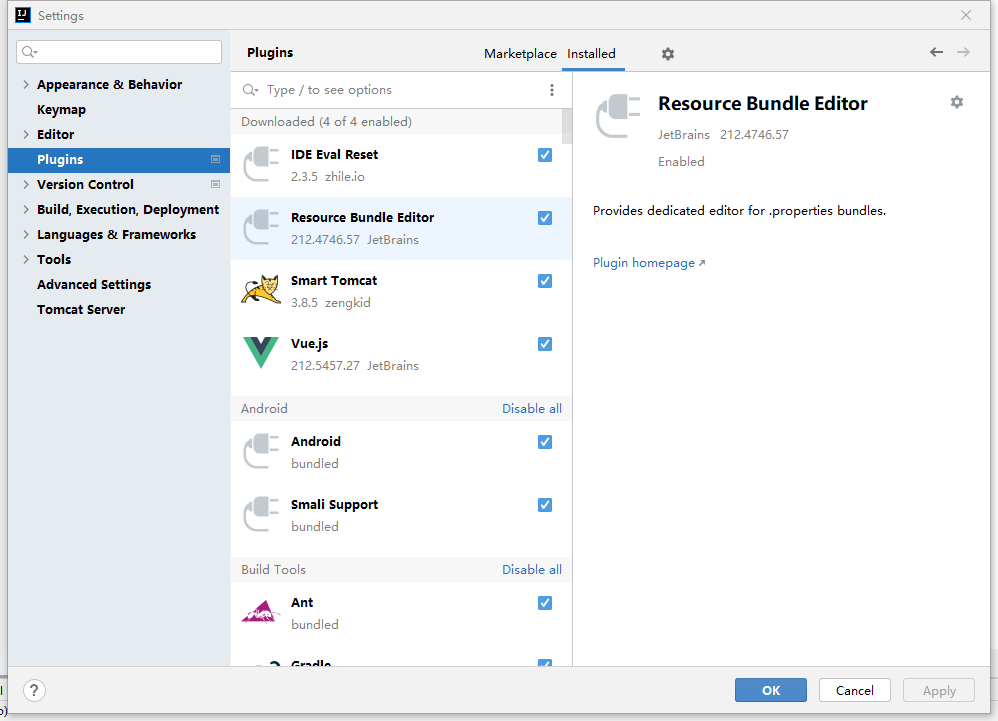Open the Plugin homepage link
Viewport: 998px width, 721px height.
point(649,263)
